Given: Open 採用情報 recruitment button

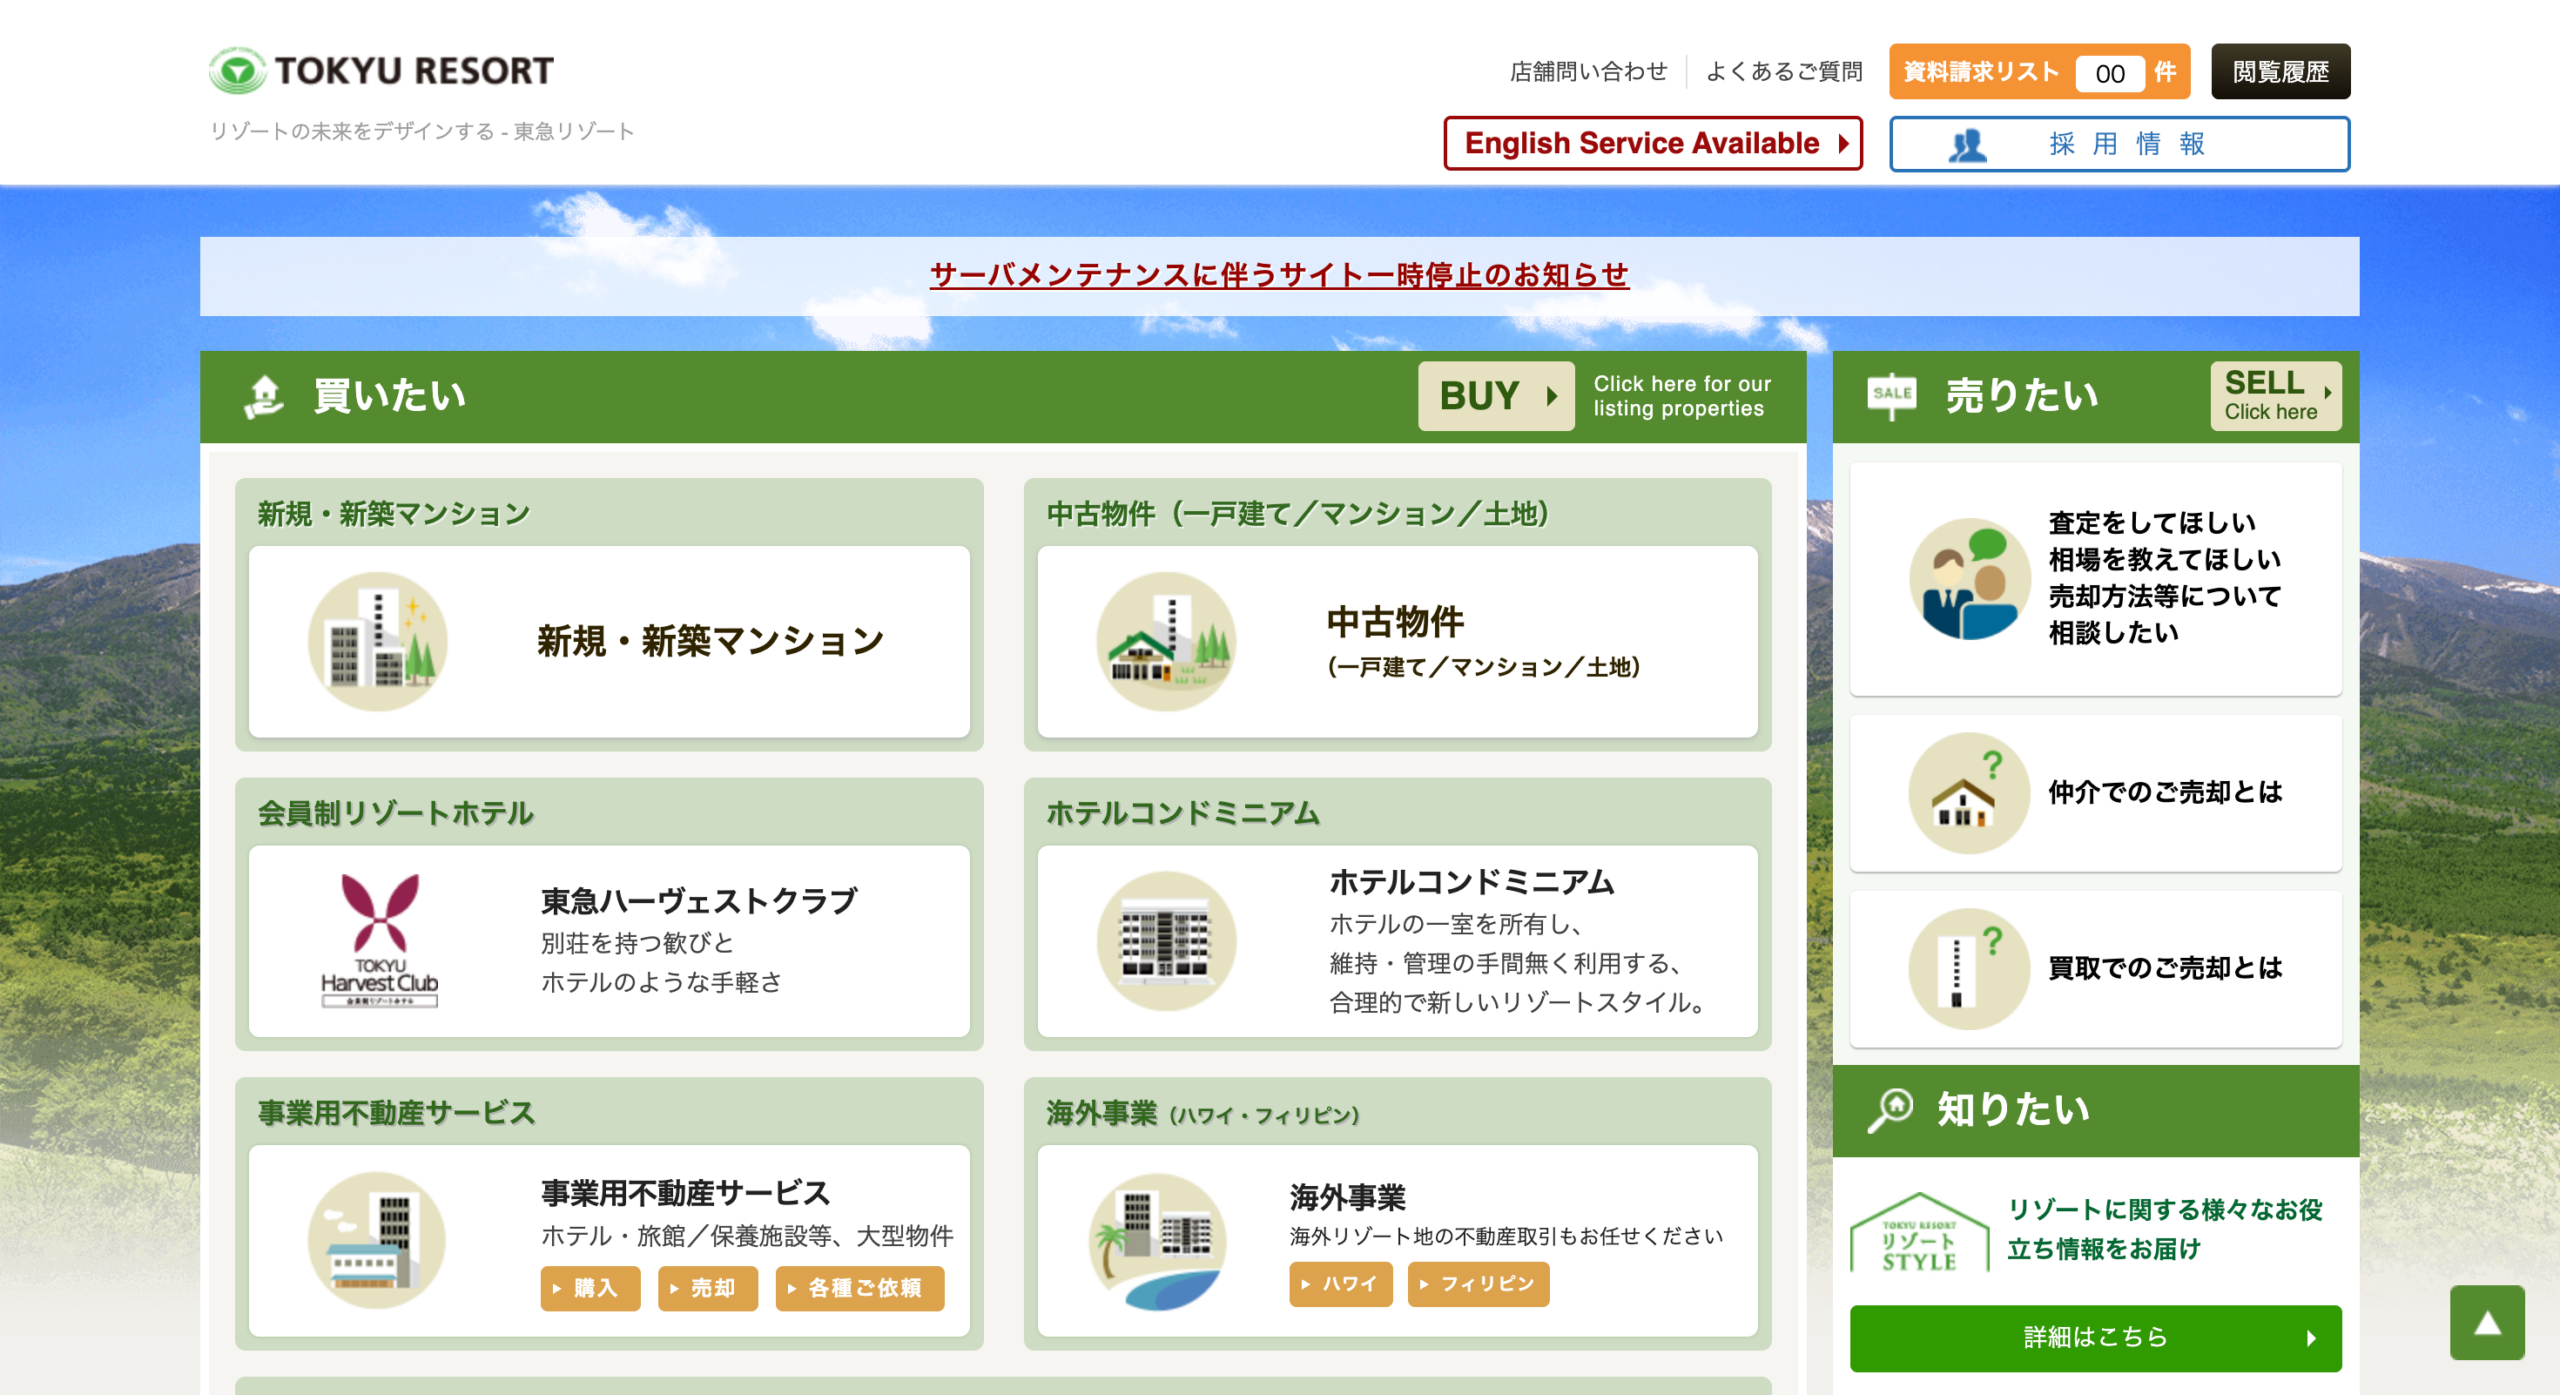Looking at the screenshot, I should [2119, 144].
